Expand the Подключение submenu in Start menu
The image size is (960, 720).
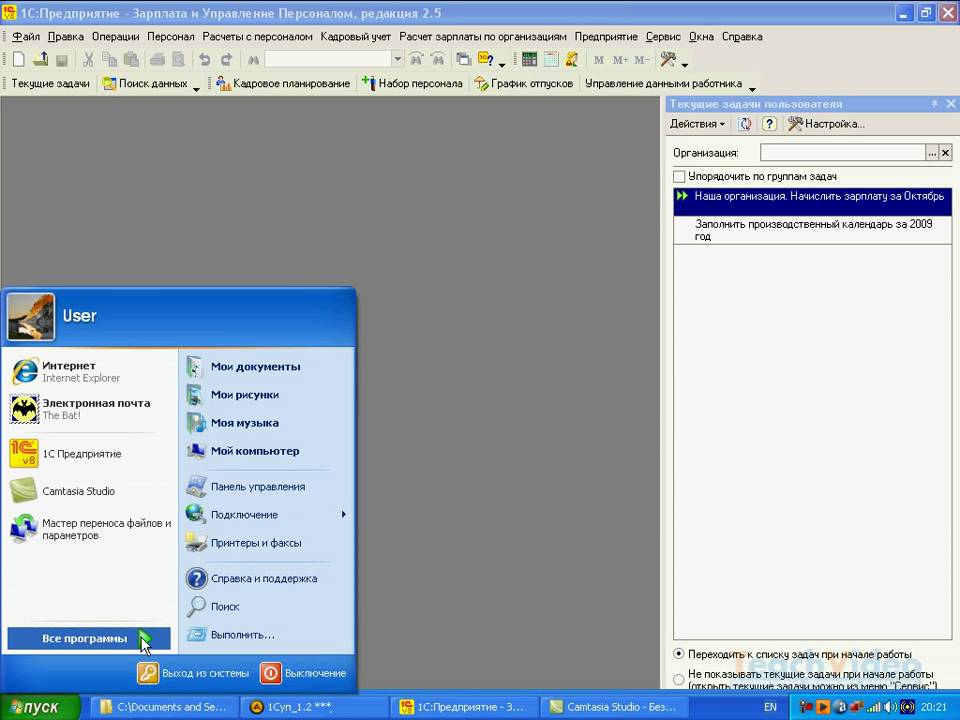click(343, 514)
